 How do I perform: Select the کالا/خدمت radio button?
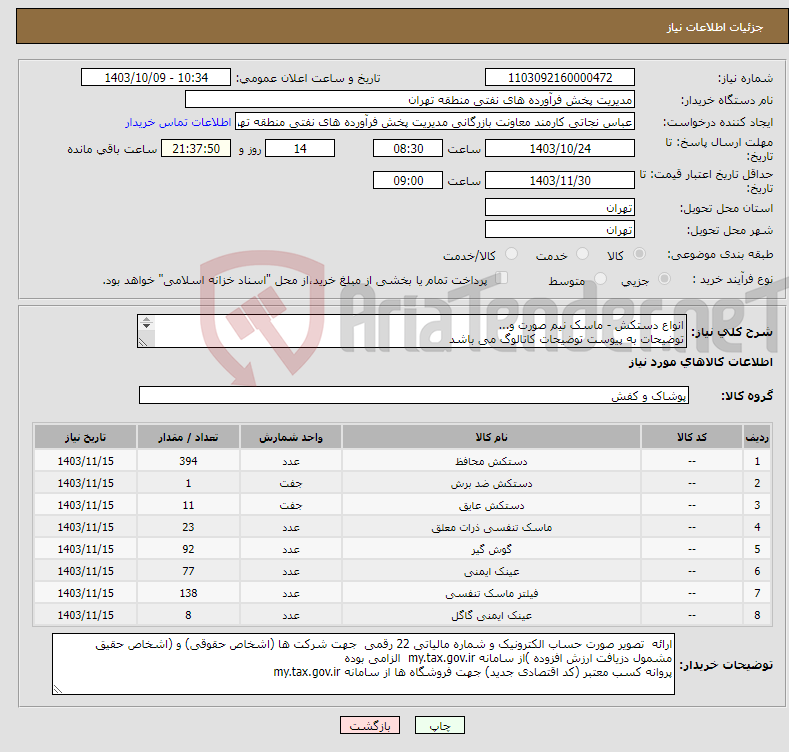pos(511,254)
